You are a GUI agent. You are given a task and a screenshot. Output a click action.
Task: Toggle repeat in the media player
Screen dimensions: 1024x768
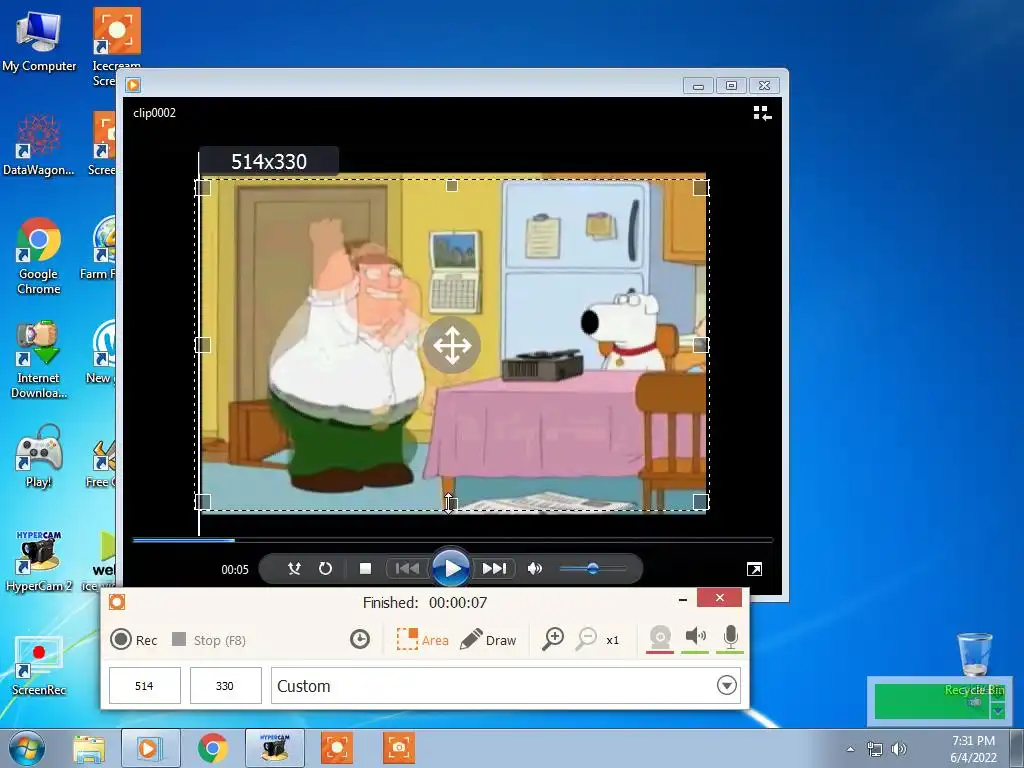point(325,569)
